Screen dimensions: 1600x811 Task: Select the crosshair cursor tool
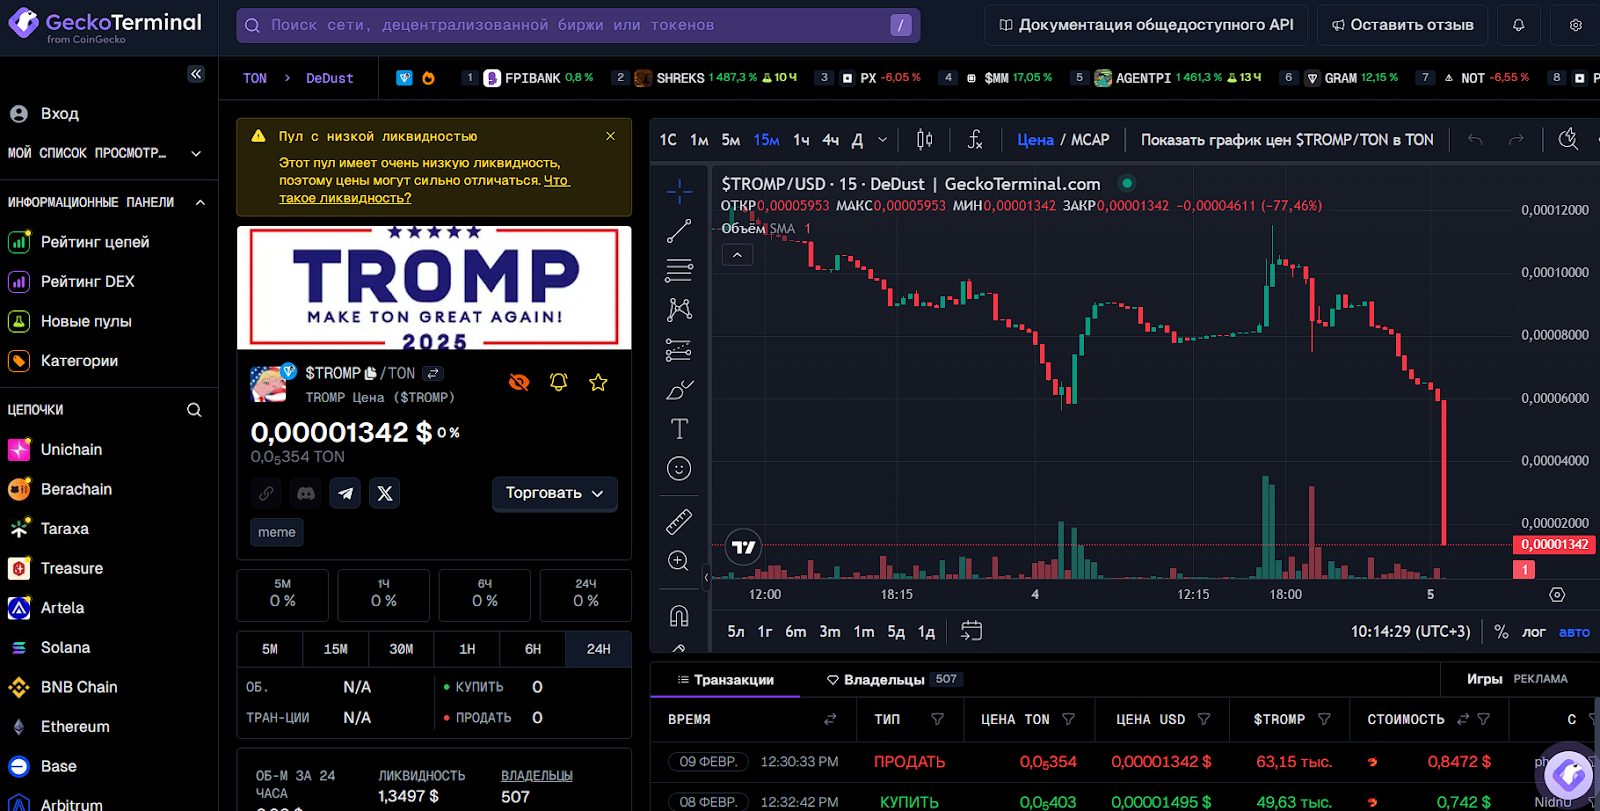coord(679,191)
